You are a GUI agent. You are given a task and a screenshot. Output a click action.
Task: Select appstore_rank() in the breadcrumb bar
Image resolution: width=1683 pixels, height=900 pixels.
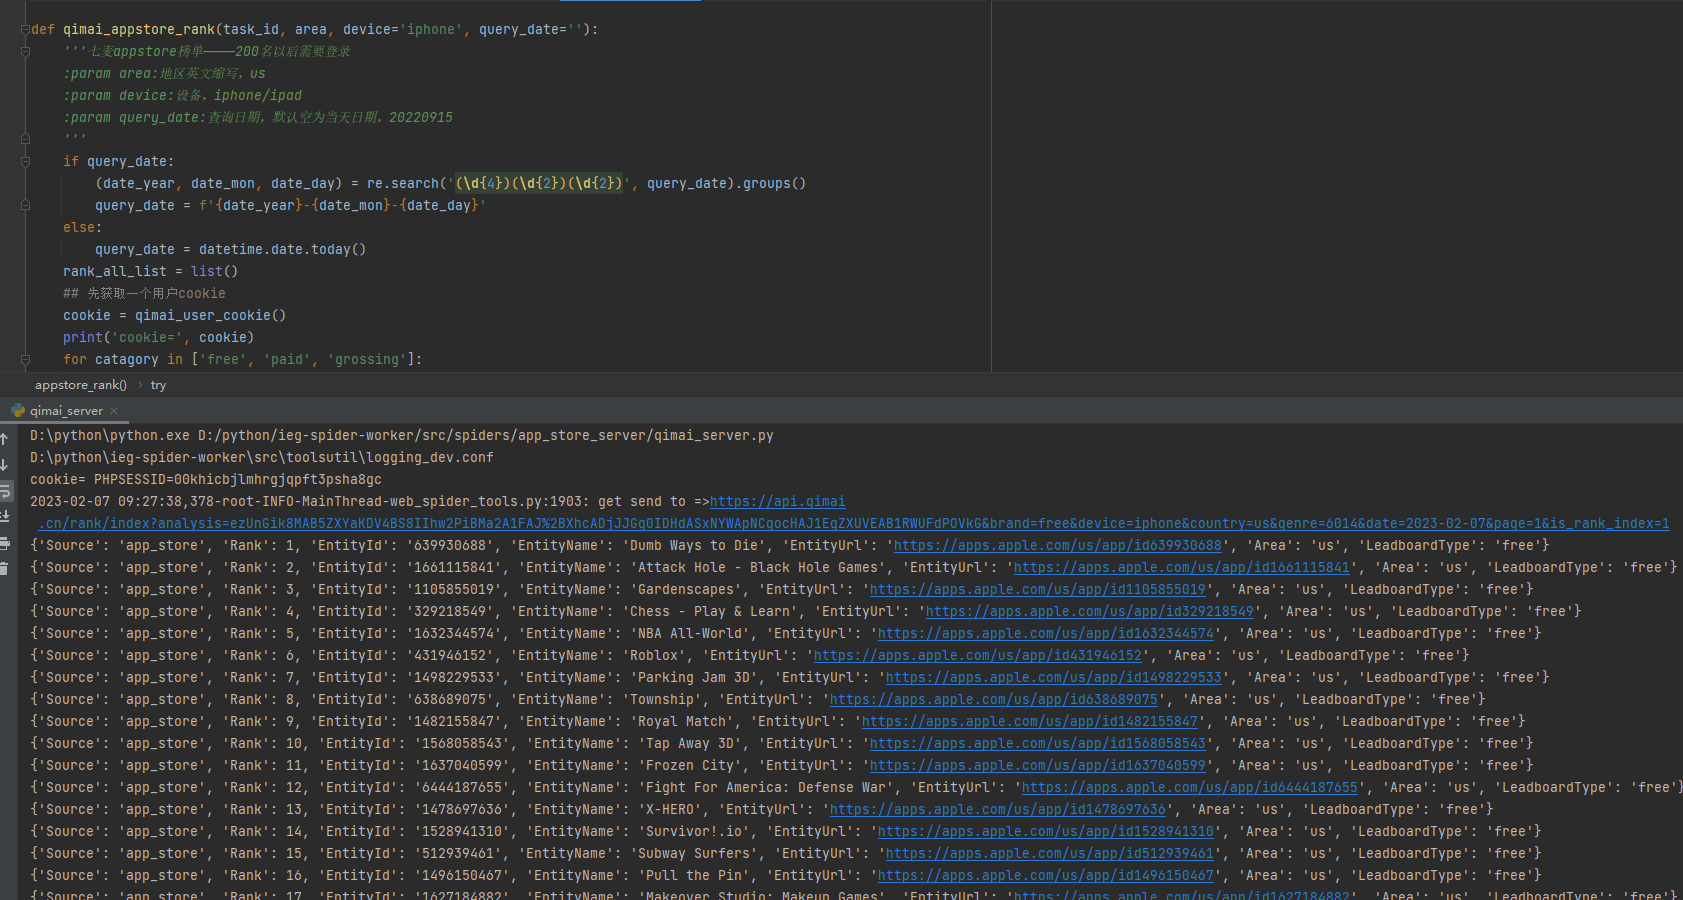pyautogui.click(x=80, y=385)
